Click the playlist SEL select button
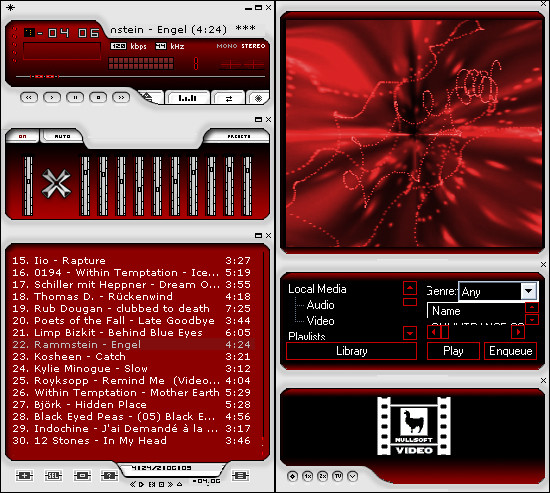The image size is (550, 493). pos(53,475)
